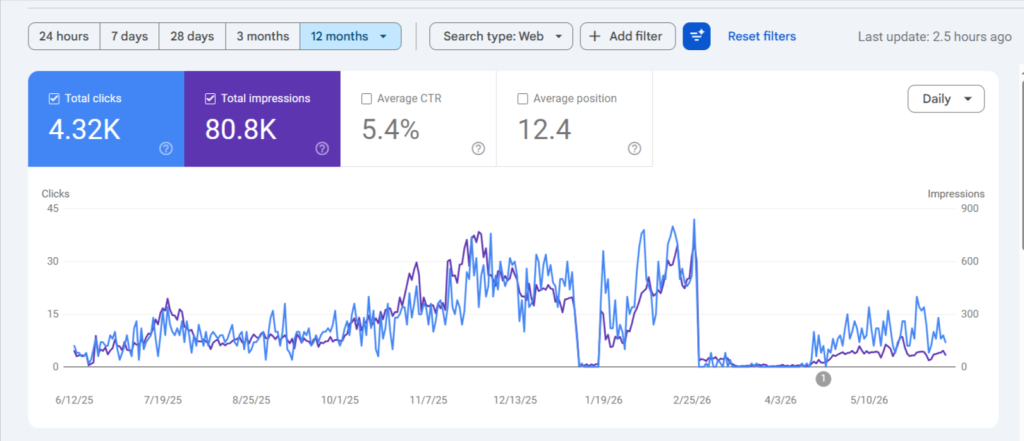The height and width of the screenshot is (441, 1024).
Task: Click the Reset filters link
Action: click(x=762, y=37)
